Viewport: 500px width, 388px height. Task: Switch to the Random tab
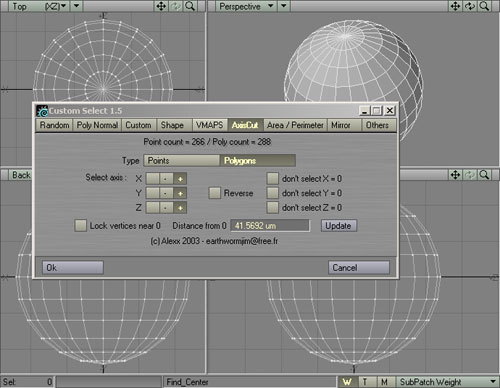point(54,125)
